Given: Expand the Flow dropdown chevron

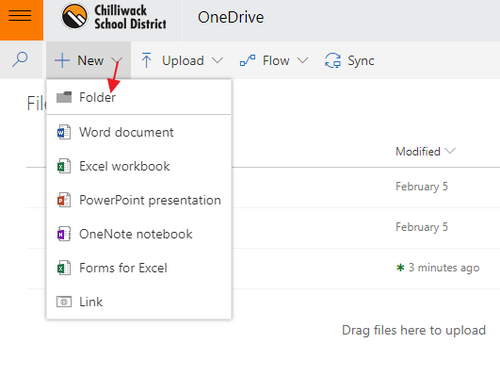Looking at the screenshot, I should (303, 60).
